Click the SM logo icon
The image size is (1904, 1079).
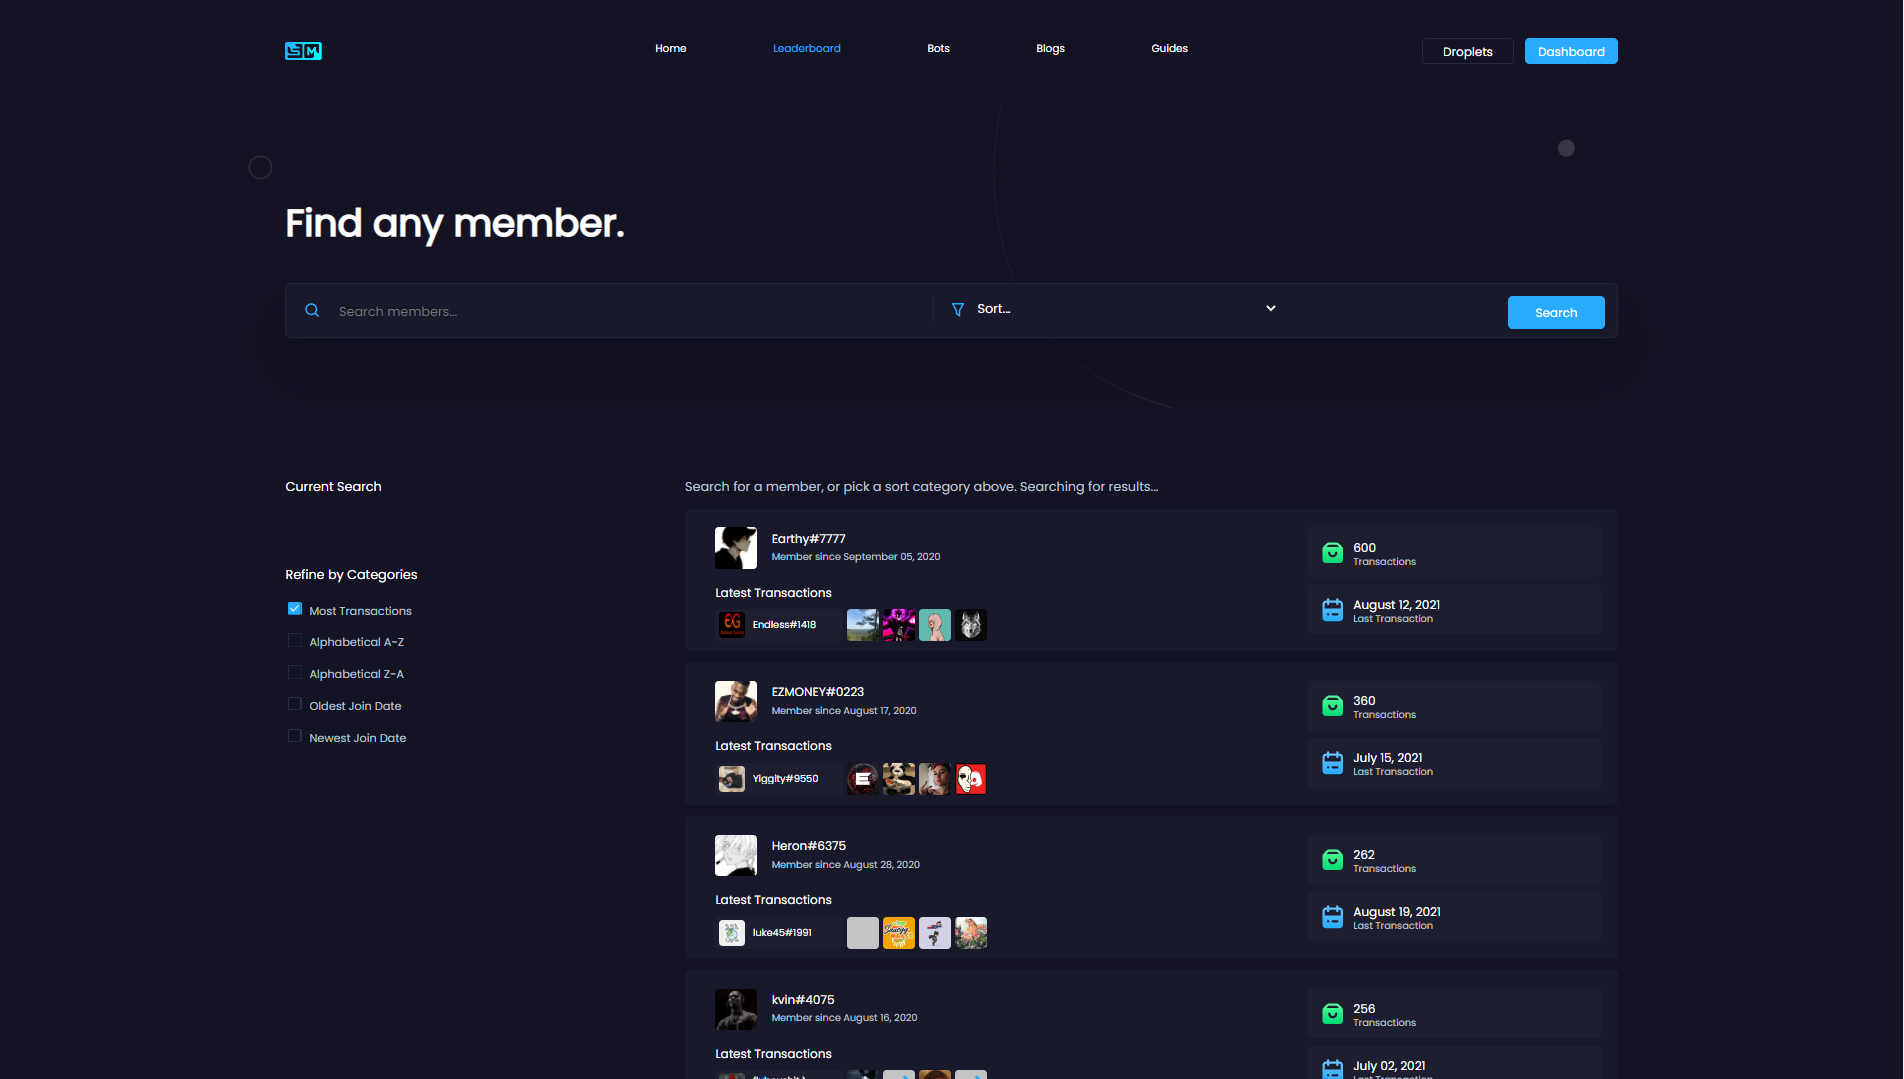click(303, 51)
